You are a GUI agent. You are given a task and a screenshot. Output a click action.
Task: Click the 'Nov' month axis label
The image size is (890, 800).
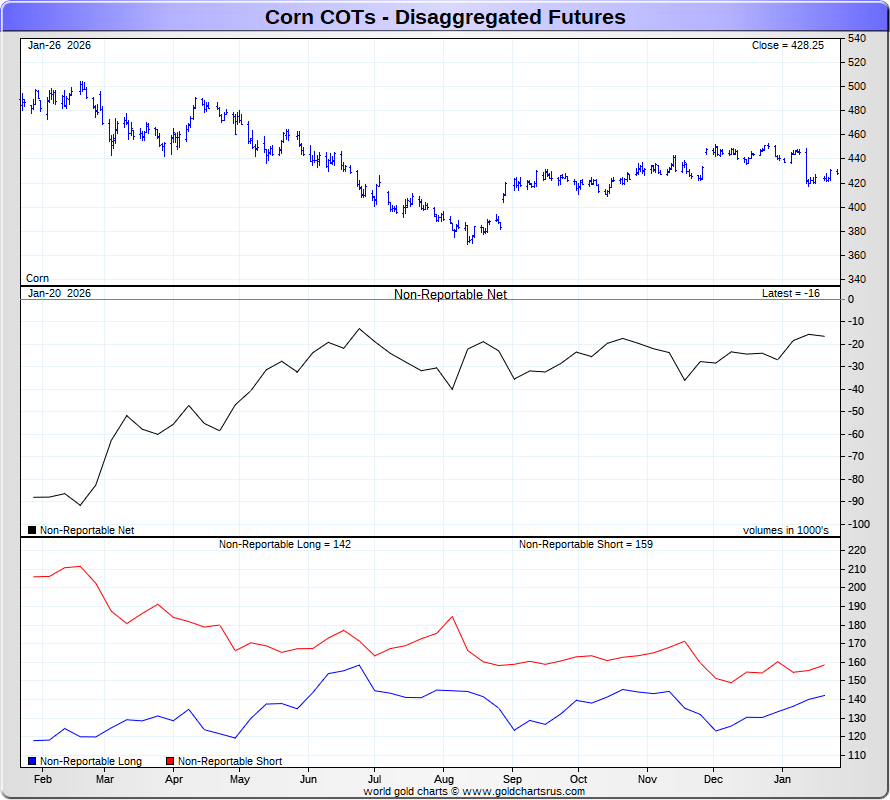647,780
